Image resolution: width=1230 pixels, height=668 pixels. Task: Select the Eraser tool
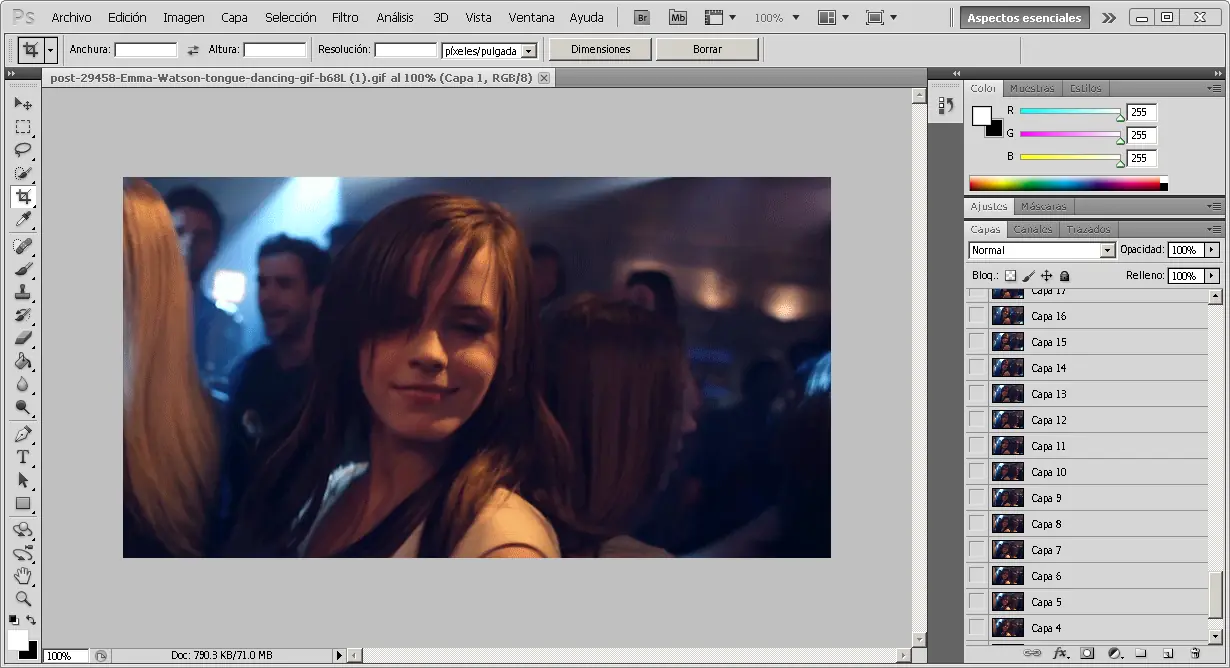click(x=22, y=338)
